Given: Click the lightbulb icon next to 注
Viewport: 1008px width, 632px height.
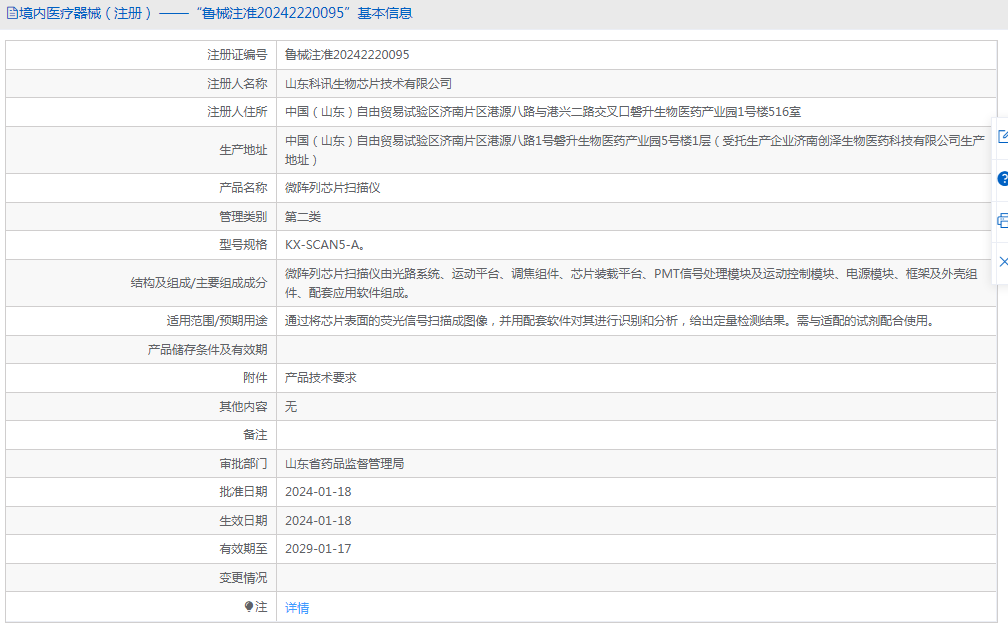Looking at the screenshot, I should click(x=249, y=606).
